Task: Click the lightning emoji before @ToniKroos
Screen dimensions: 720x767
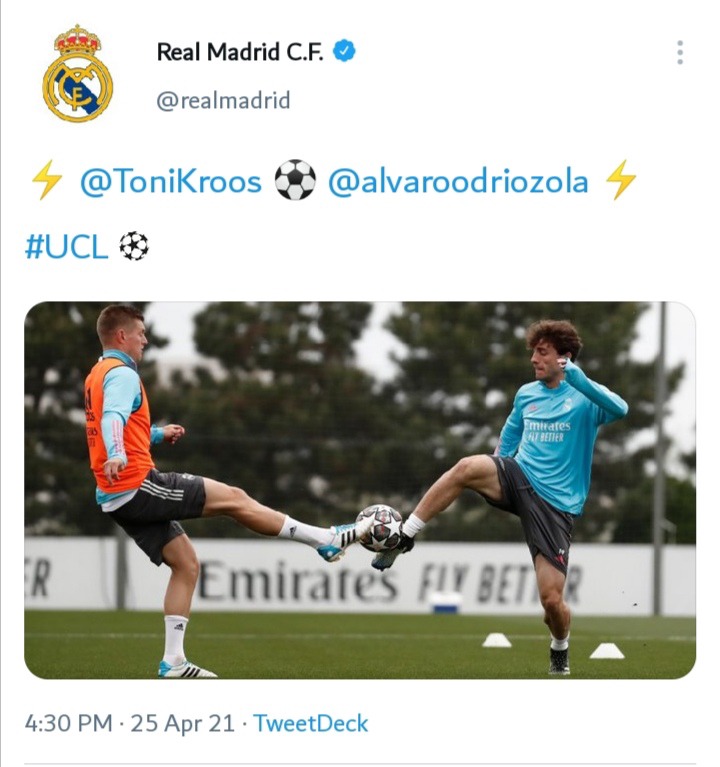Action: click(46, 180)
